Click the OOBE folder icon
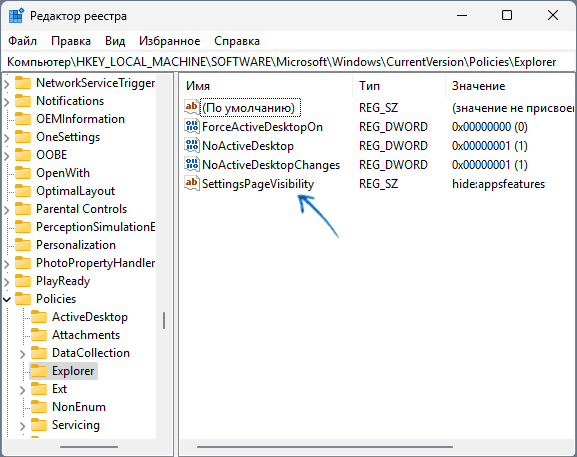 23,155
